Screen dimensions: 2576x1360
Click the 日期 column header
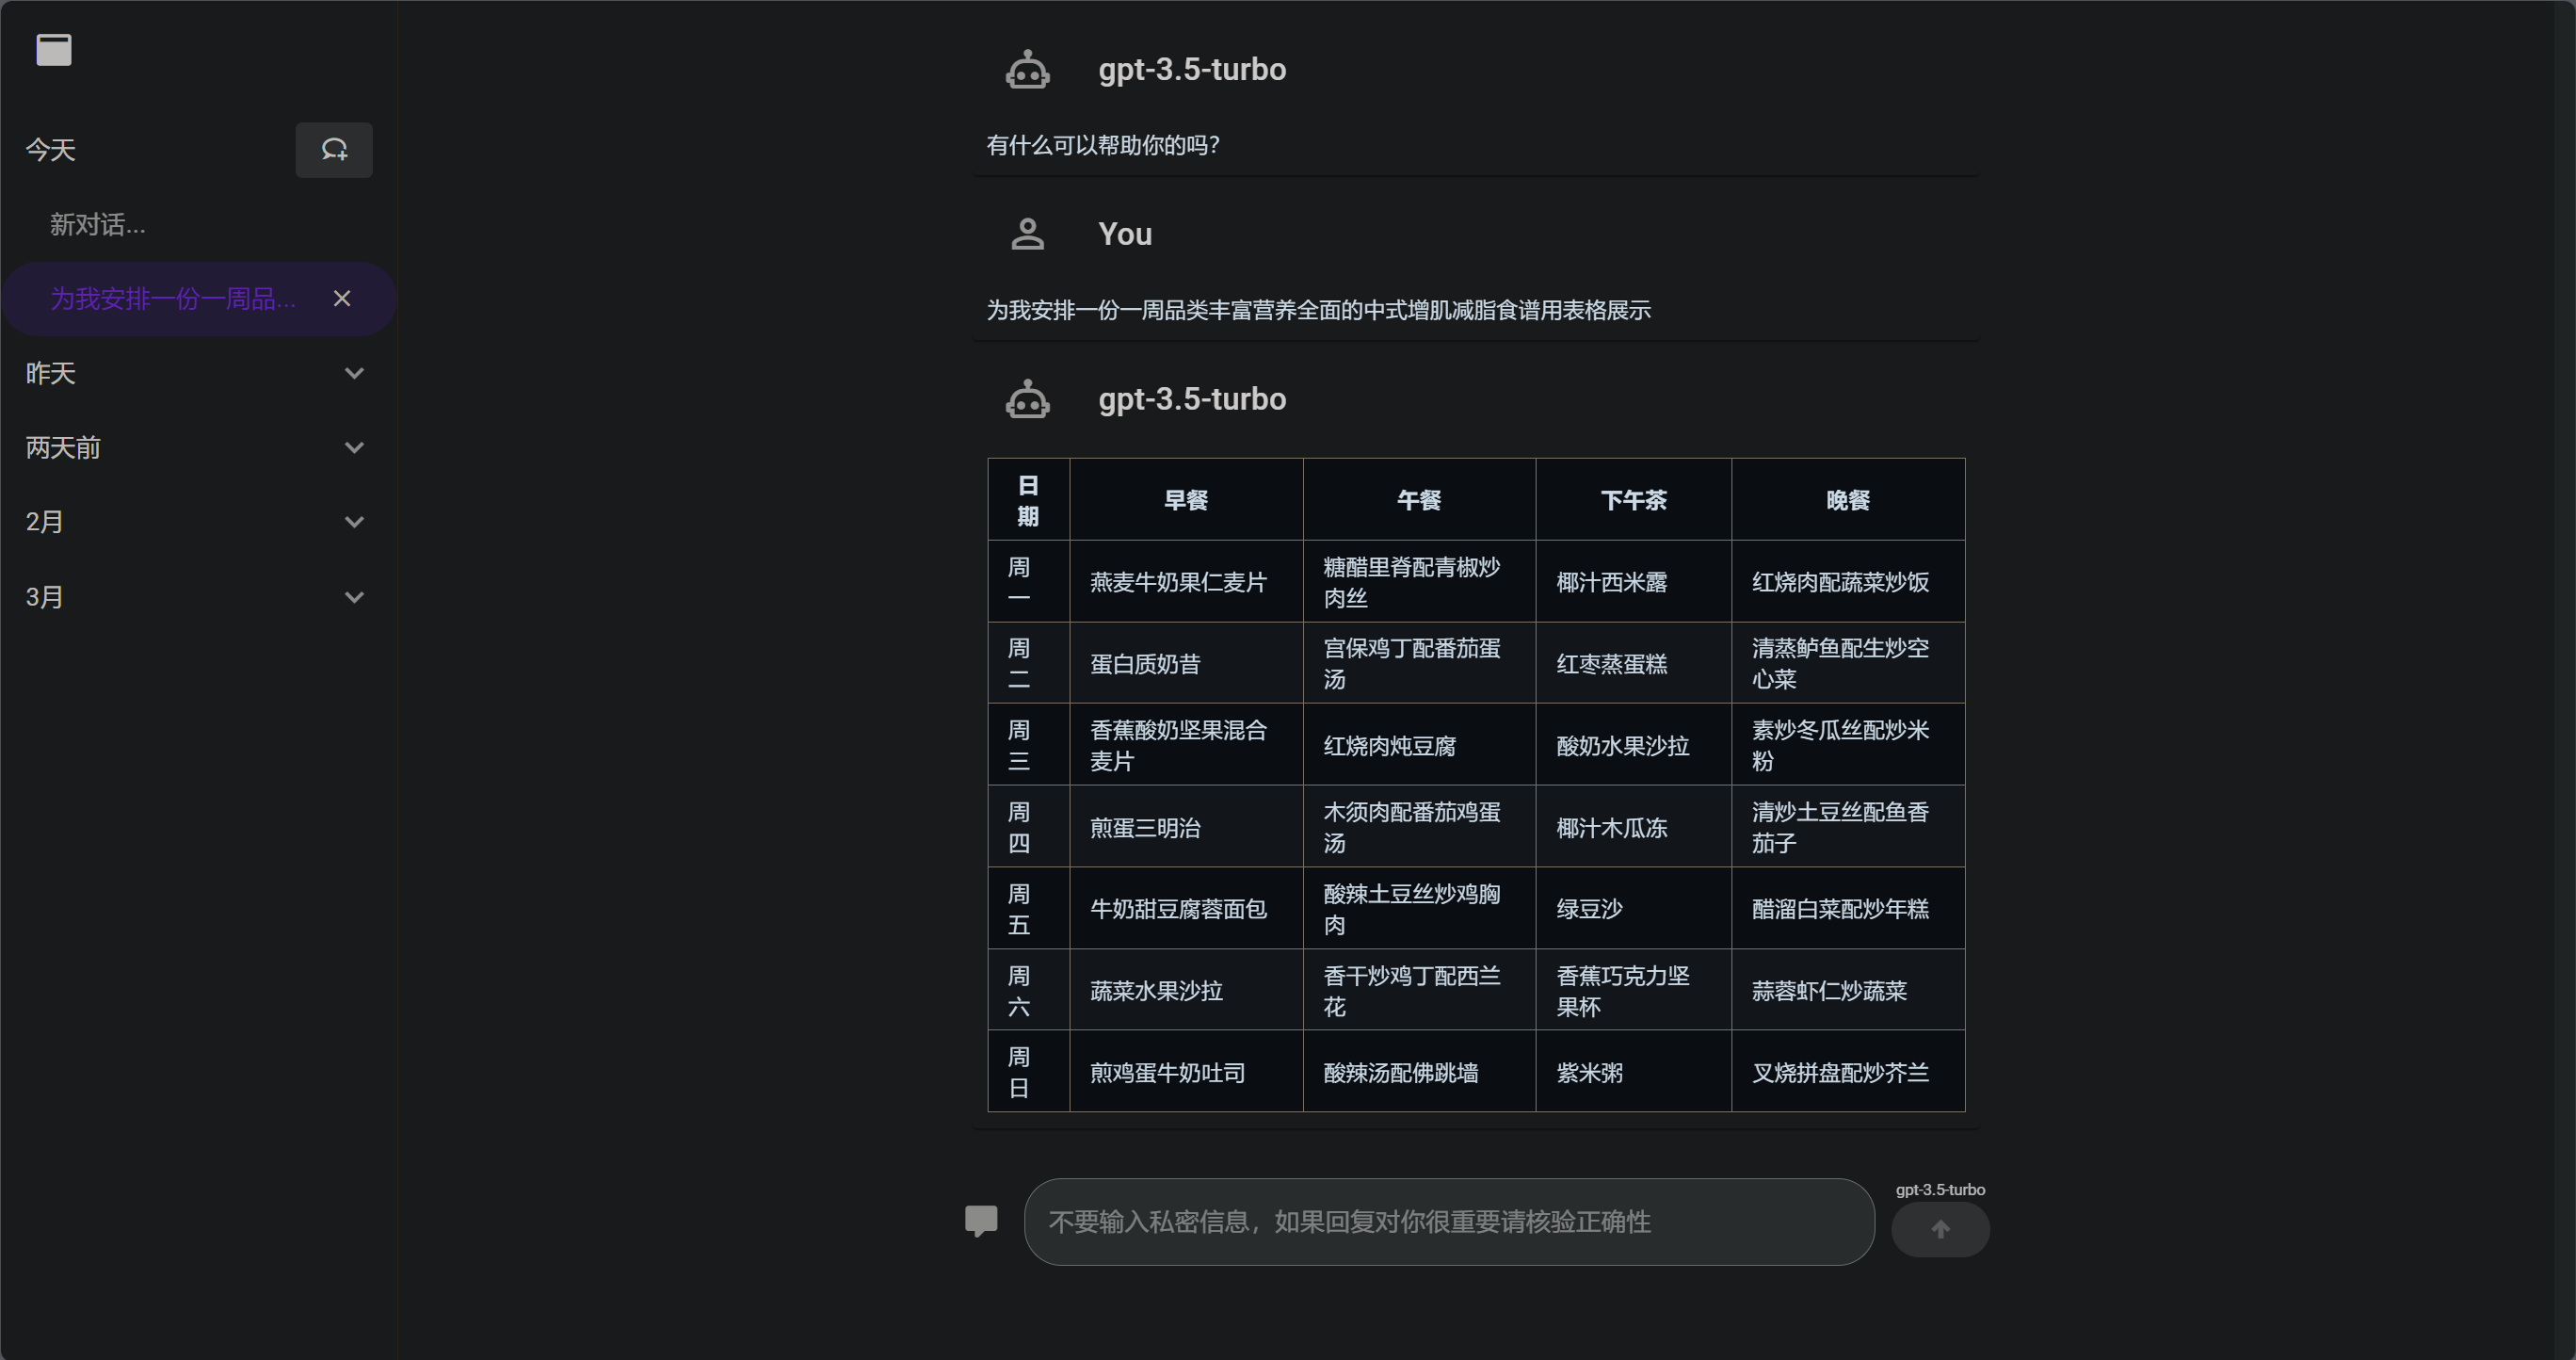(x=1029, y=500)
